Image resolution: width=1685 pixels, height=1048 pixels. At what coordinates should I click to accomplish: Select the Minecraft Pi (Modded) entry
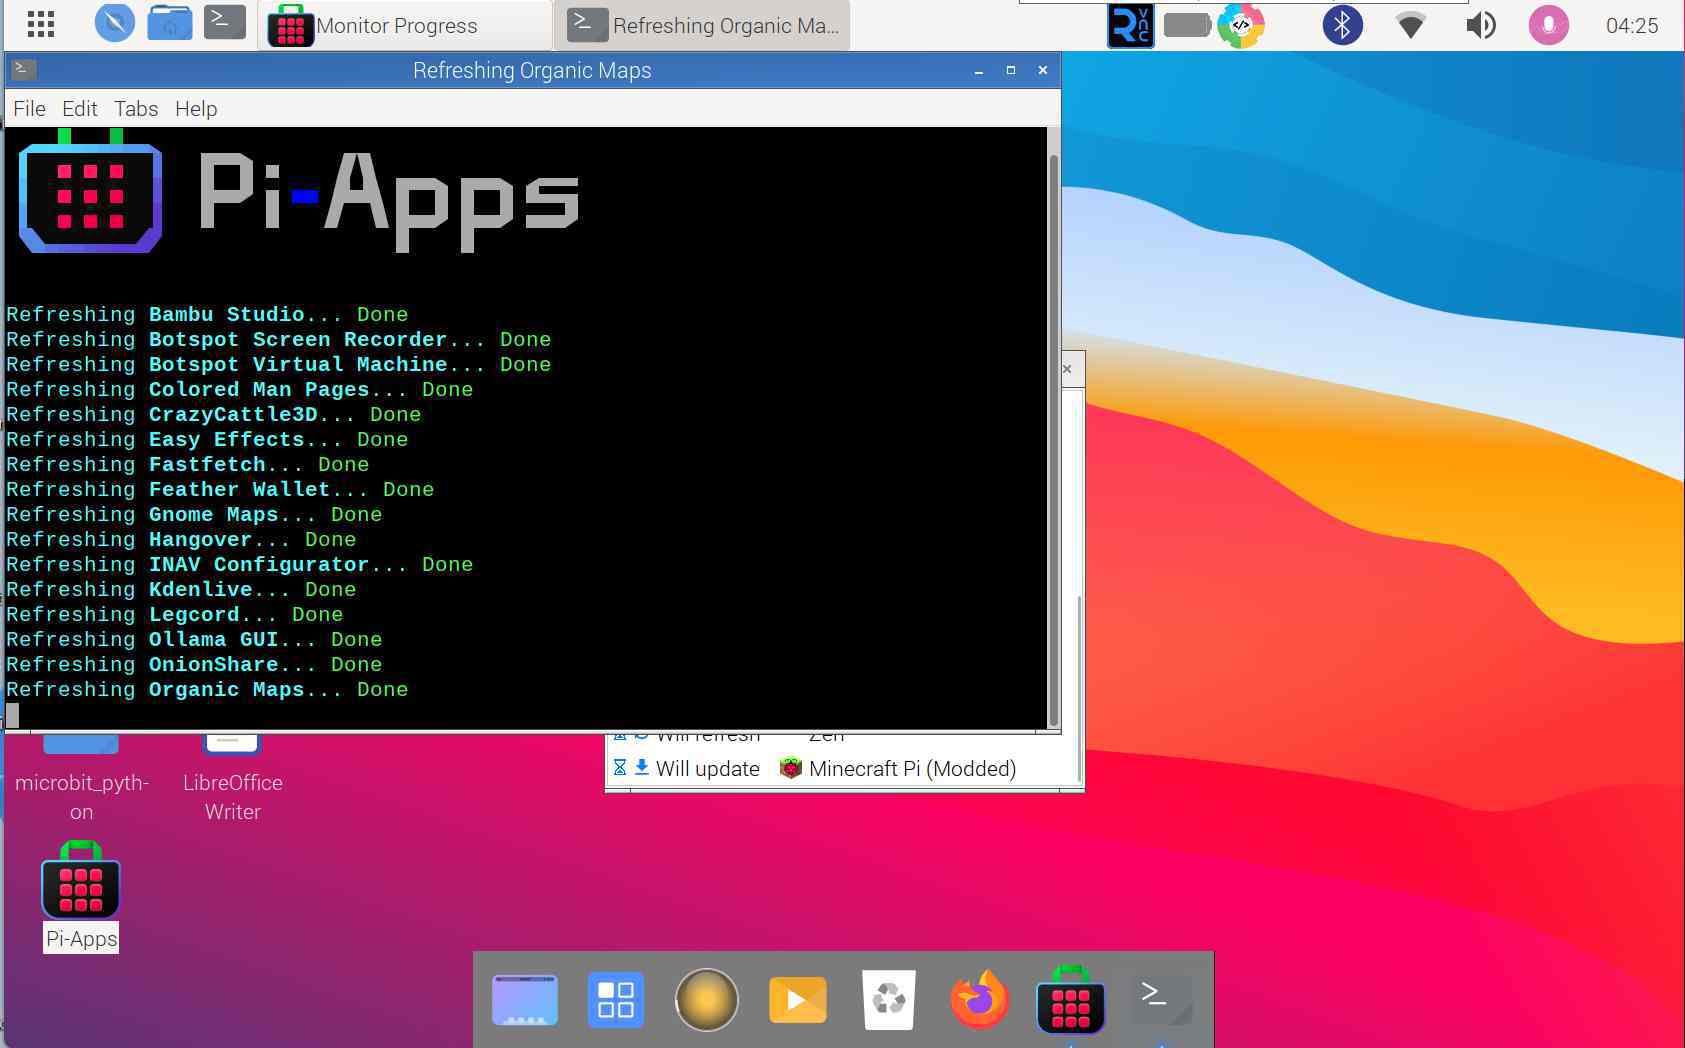coord(912,768)
